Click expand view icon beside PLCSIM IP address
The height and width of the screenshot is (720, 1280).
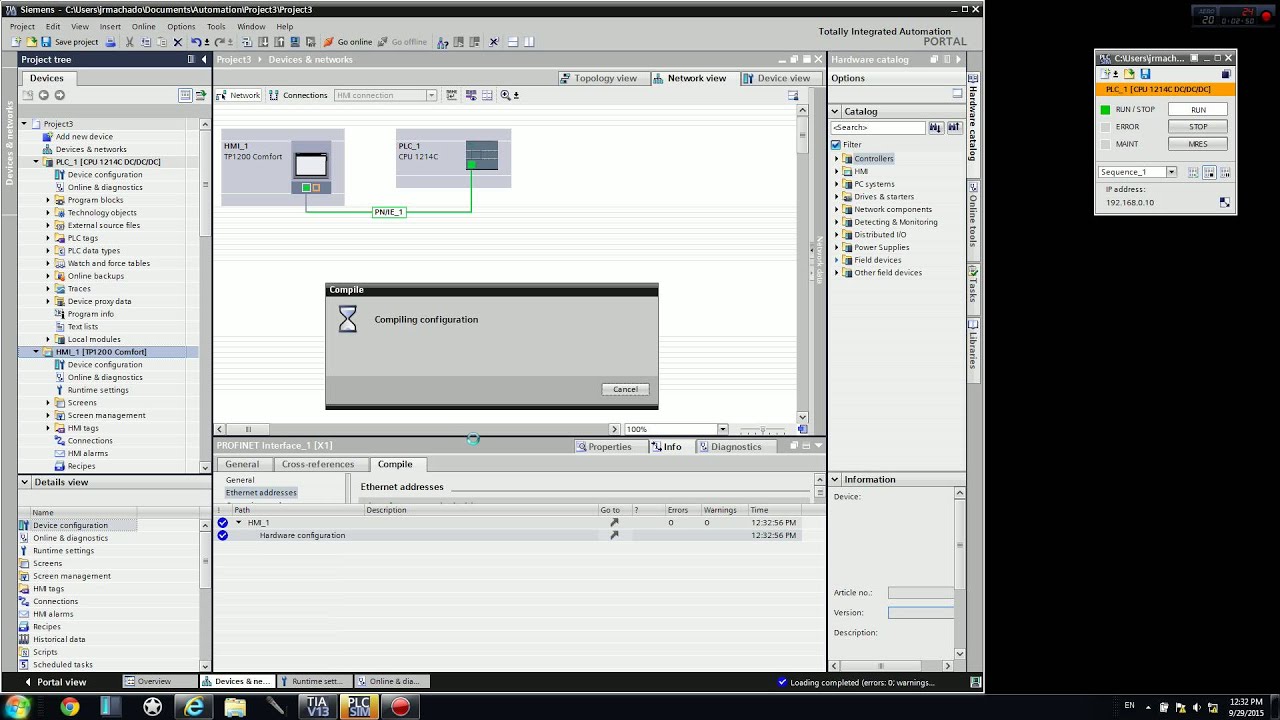tap(1225, 203)
